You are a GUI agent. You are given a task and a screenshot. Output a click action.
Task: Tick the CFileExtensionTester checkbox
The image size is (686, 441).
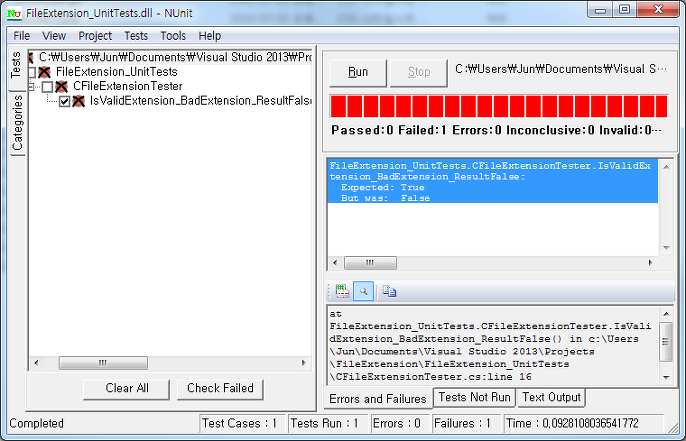click(x=47, y=87)
